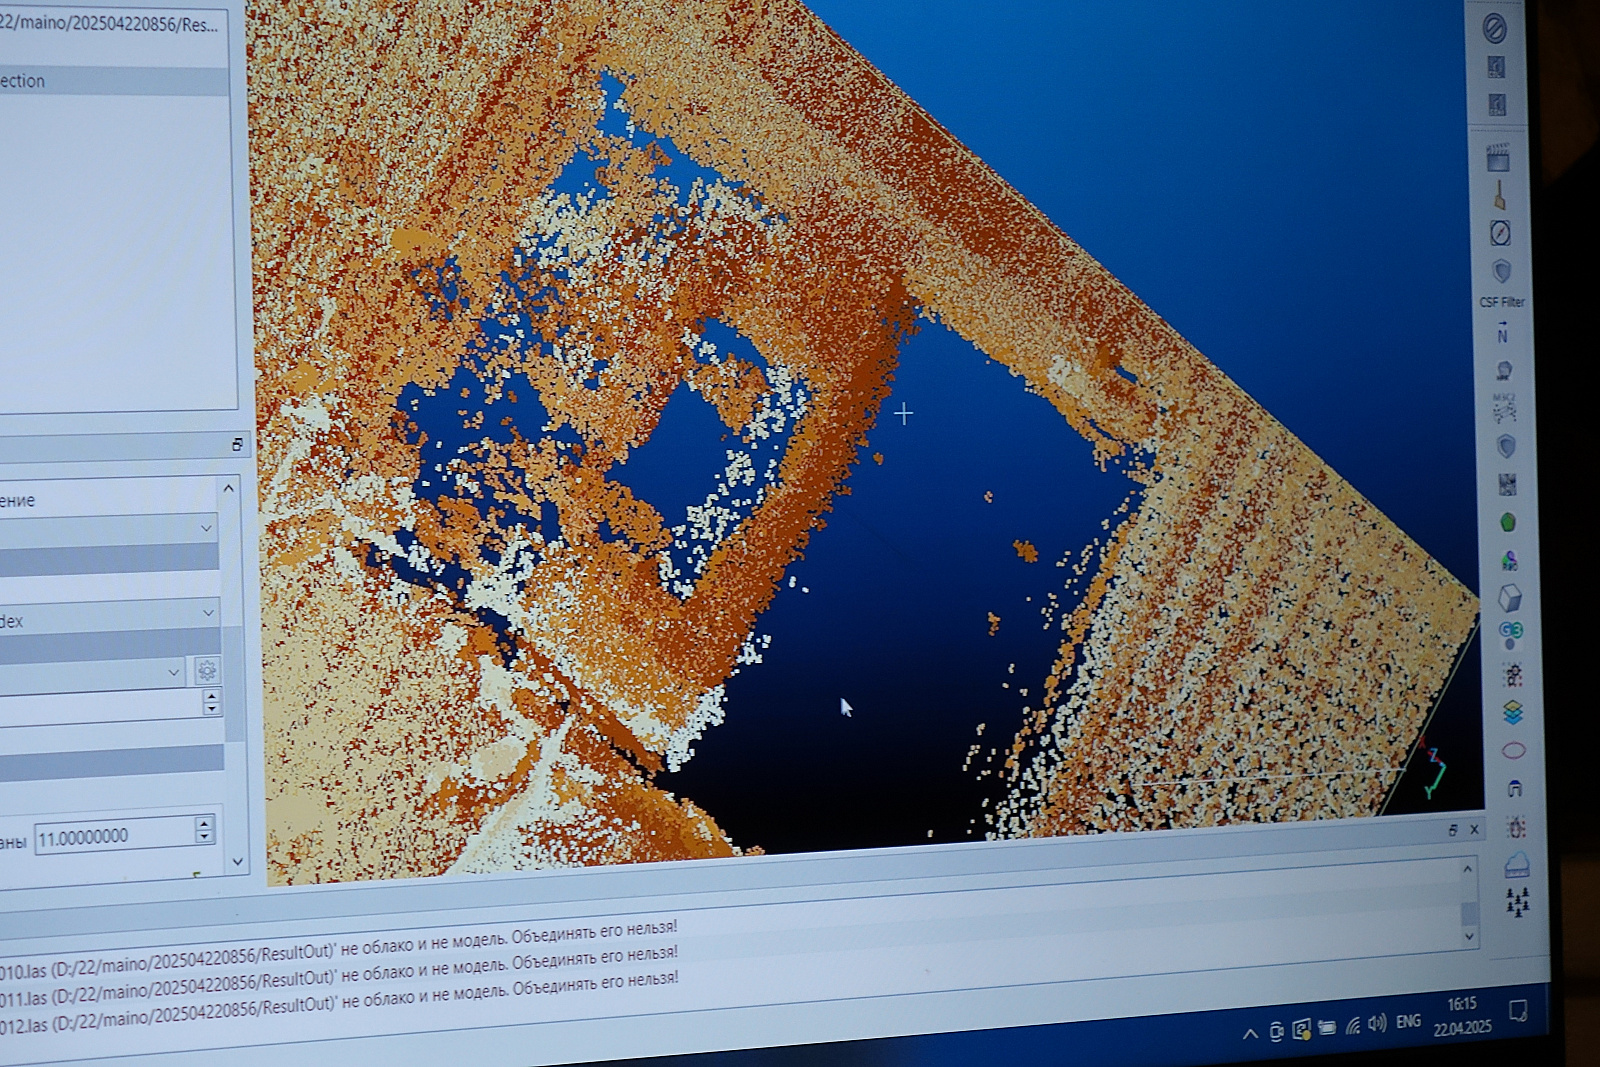Open the CSF Filter plugin
1600x1067 pixels.
pos(1501,273)
